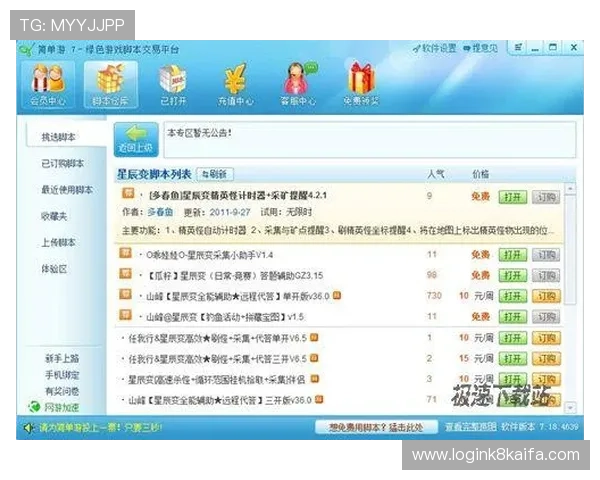Open 新手上路 link

[x=62, y=359]
